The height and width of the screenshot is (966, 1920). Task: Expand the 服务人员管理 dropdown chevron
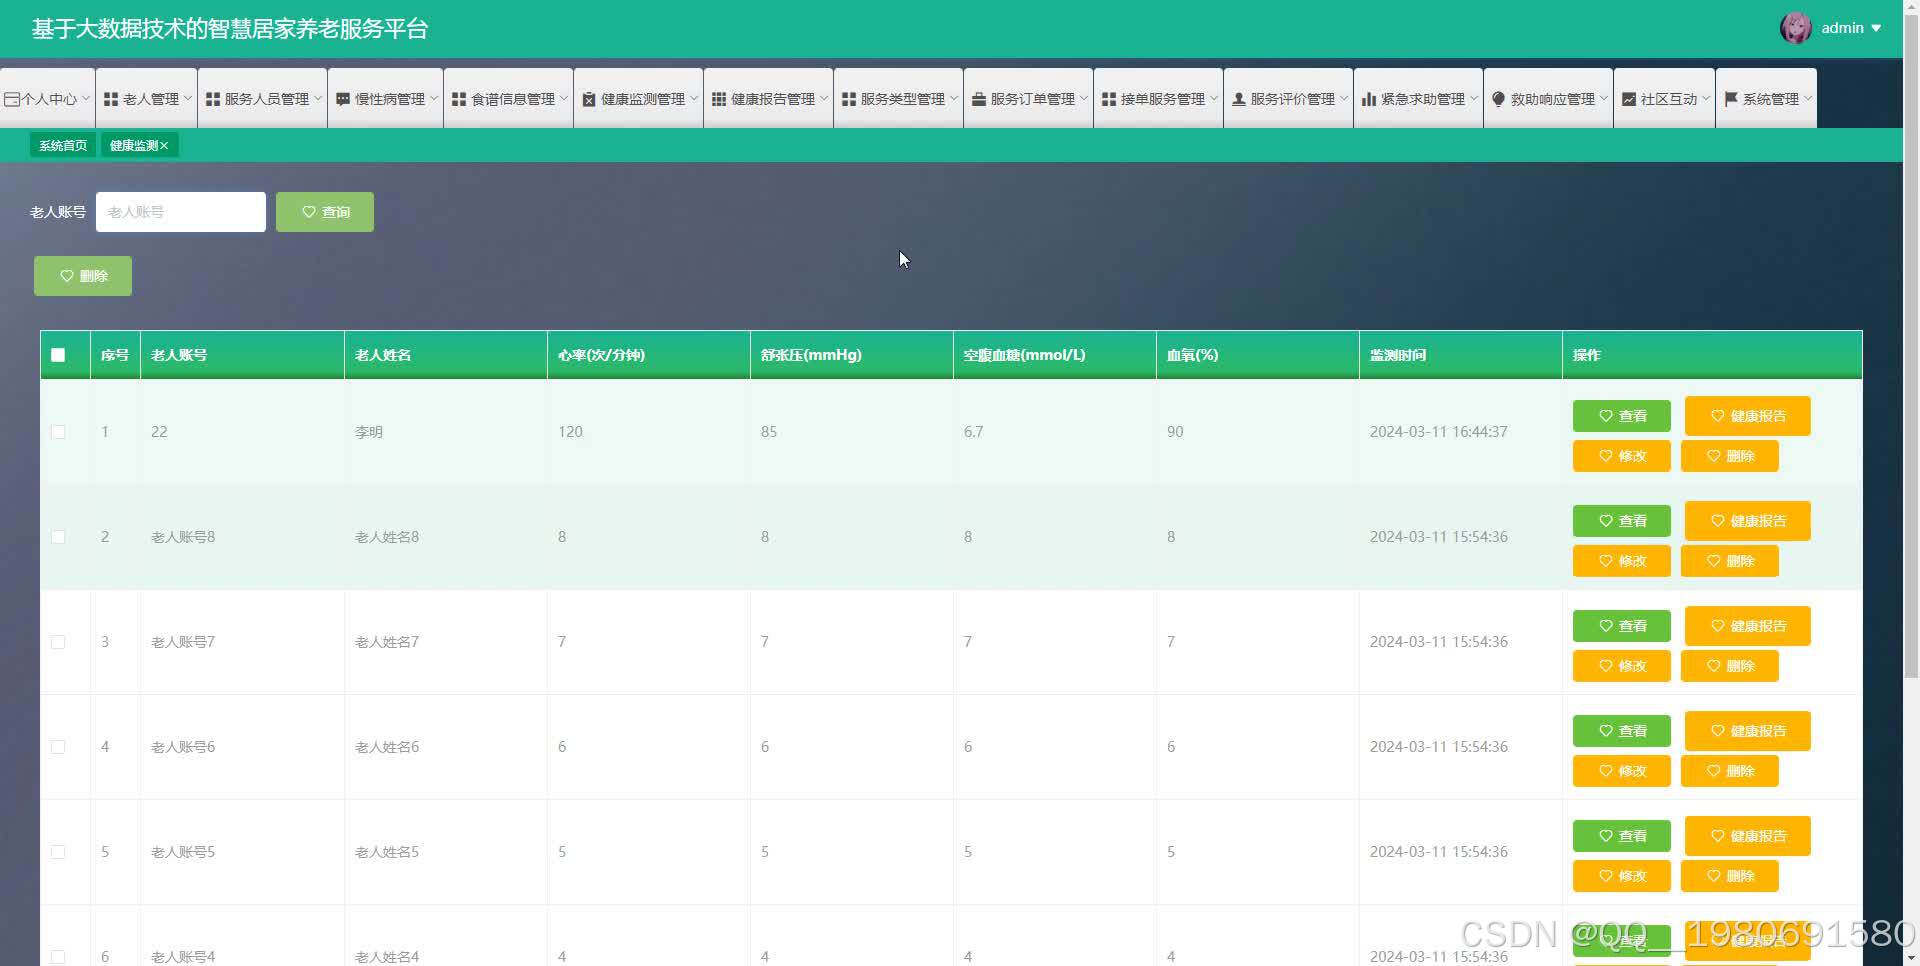click(x=318, y=98)
